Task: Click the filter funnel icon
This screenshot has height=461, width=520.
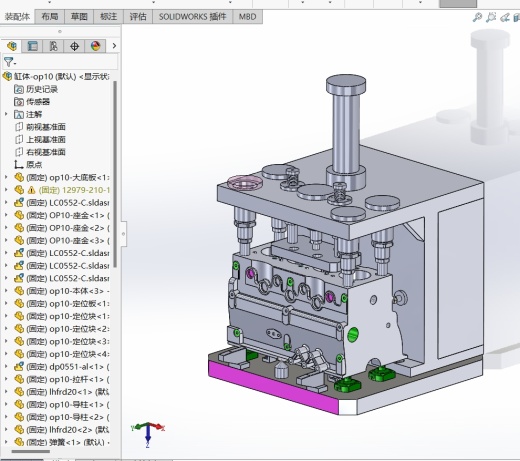Action: point(8,62)
